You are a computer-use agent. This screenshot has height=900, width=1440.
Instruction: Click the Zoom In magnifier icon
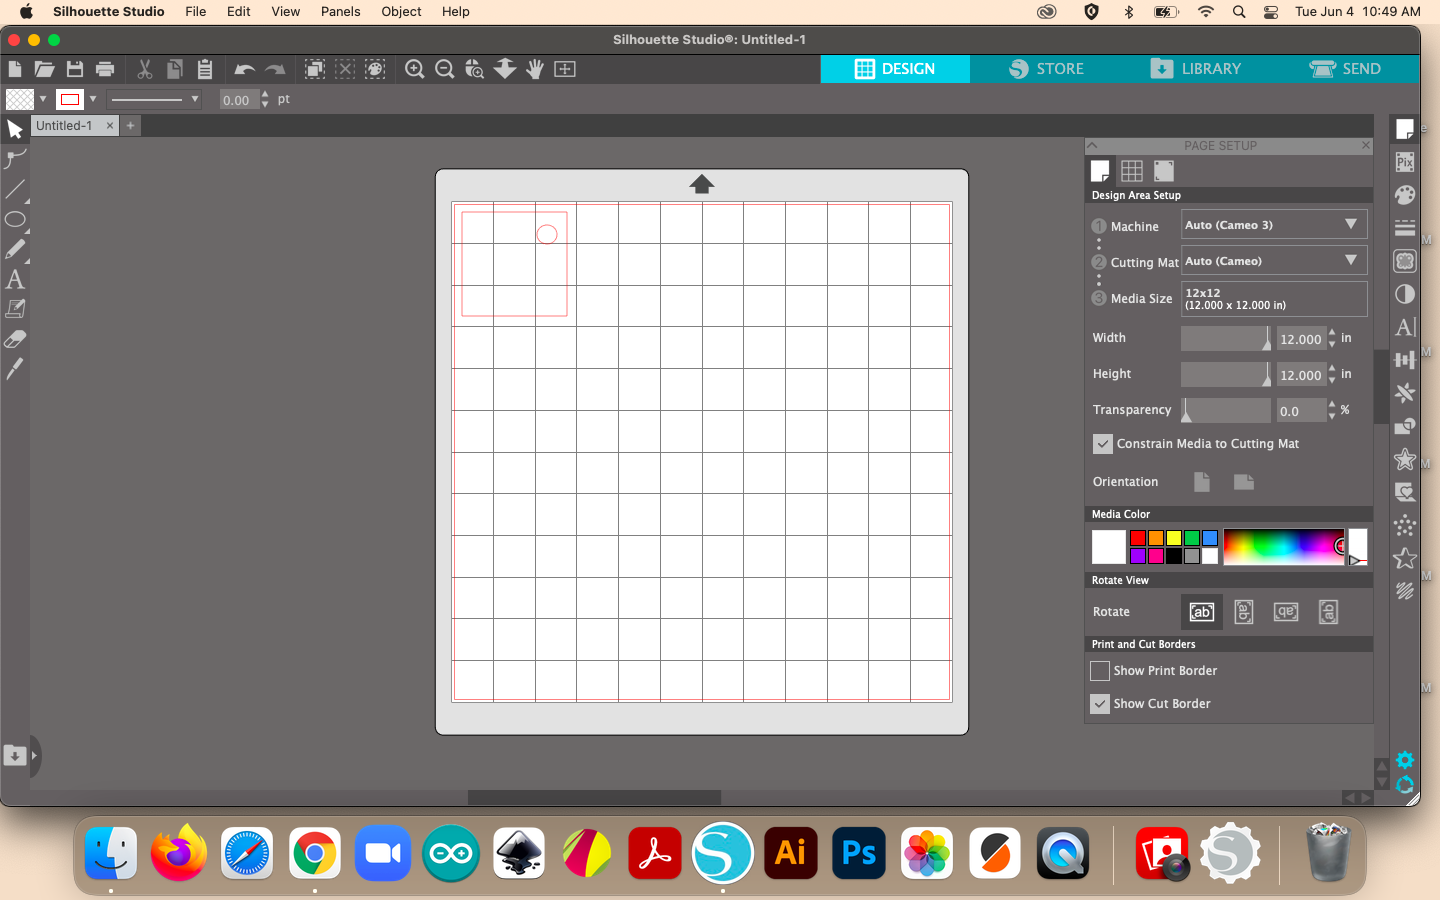coord(414,69)
